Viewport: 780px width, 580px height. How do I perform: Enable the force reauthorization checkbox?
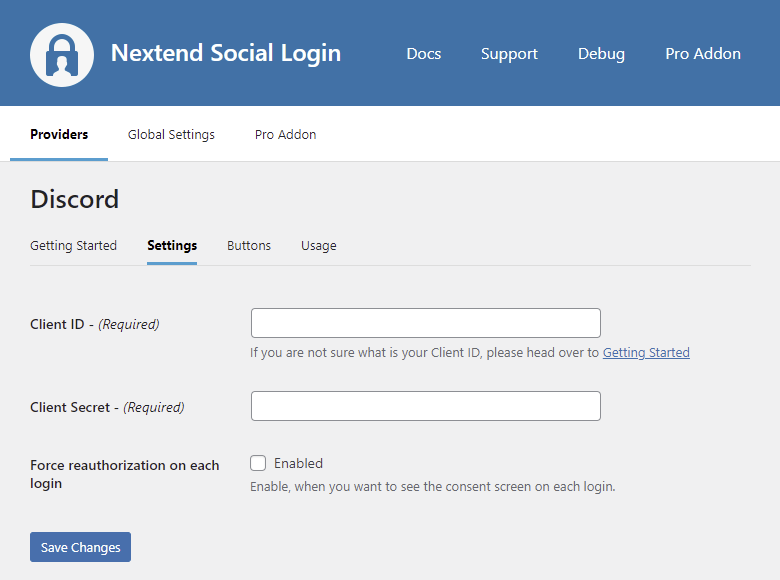258,463
